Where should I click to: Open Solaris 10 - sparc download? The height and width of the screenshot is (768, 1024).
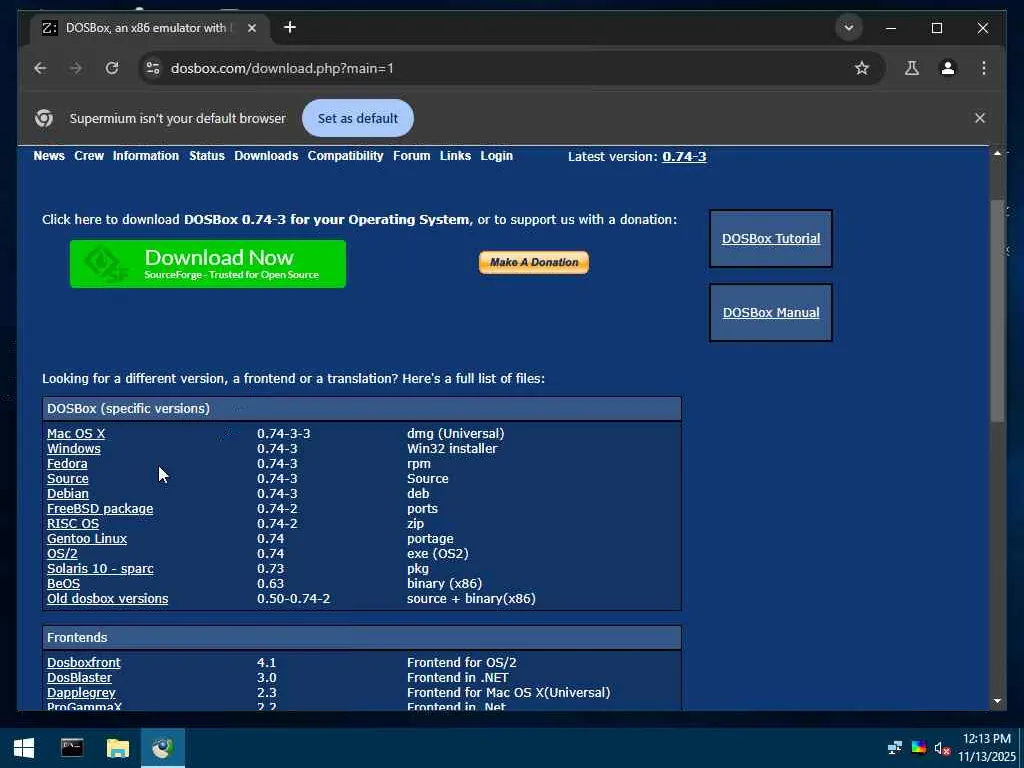tap(101, 569)
